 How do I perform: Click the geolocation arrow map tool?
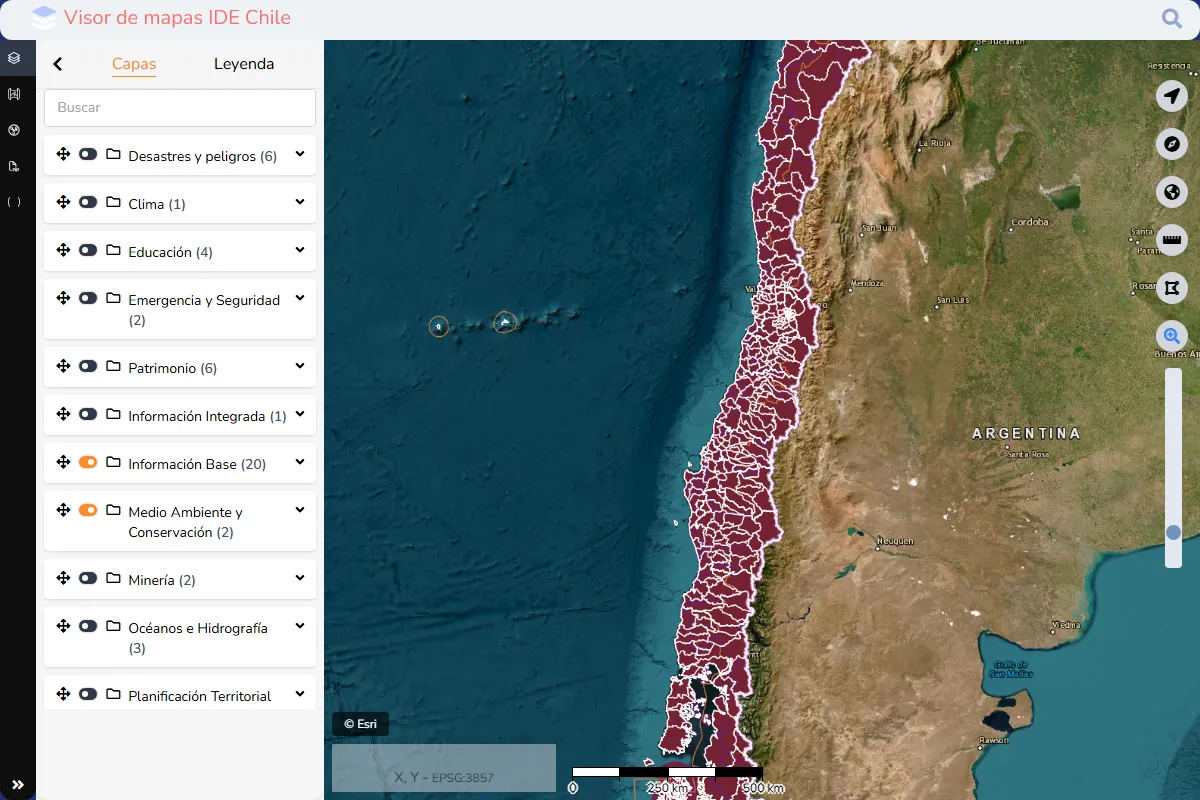[x=1172, y=96]
